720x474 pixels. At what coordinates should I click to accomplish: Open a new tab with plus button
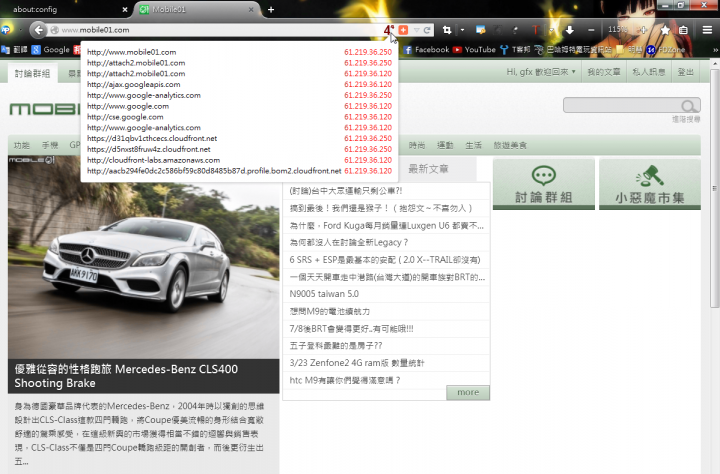tap(271, 9)
